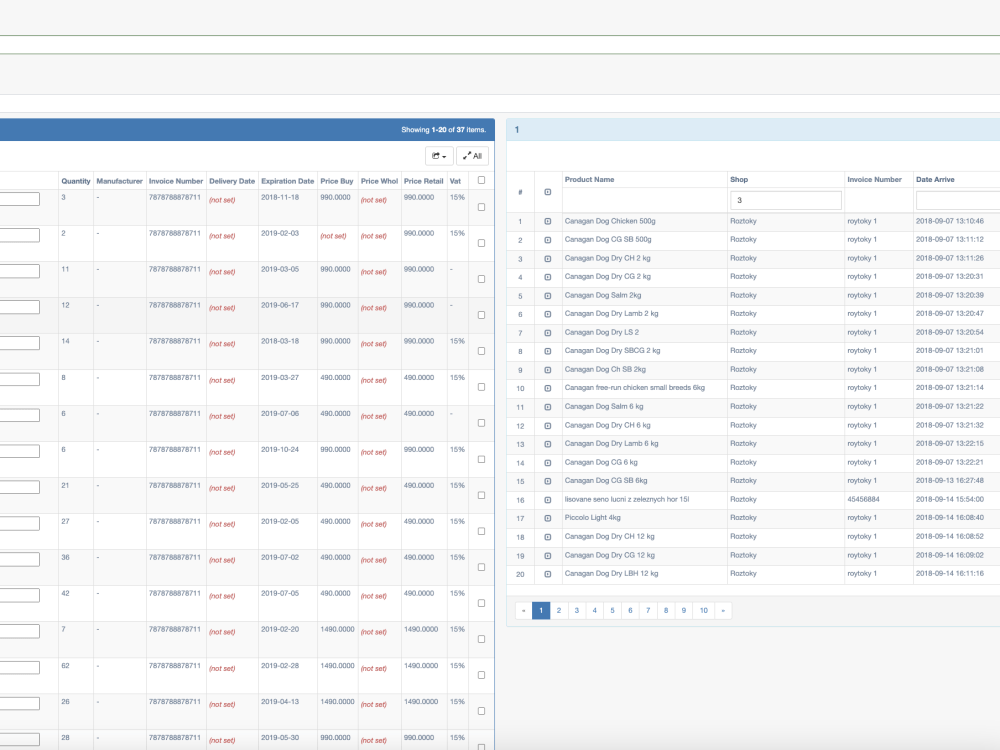This screenshot has width=1000, height=750.
Task: Sort by Price Buy column
Action: coord(337,181)
